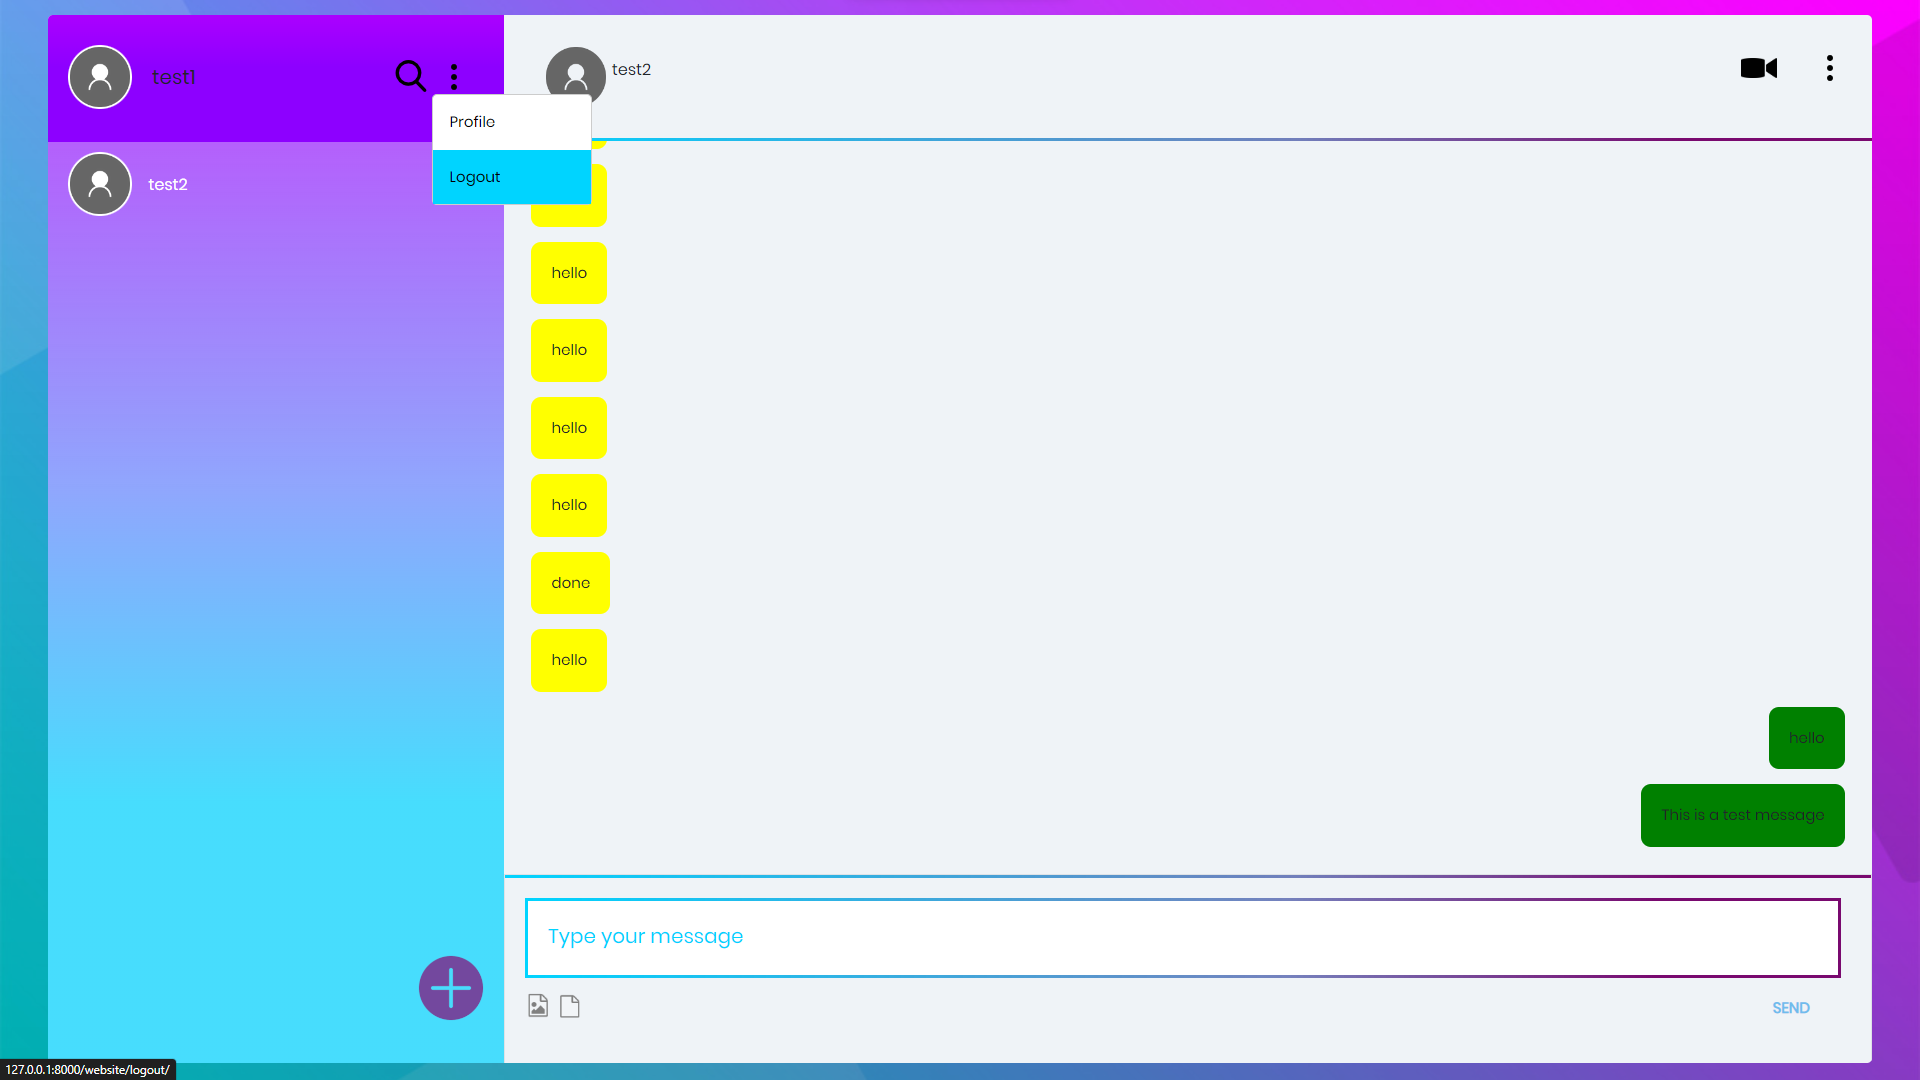Open the search in the contacts sidebar
The image size is (1920, 1080).
[410, 76]
